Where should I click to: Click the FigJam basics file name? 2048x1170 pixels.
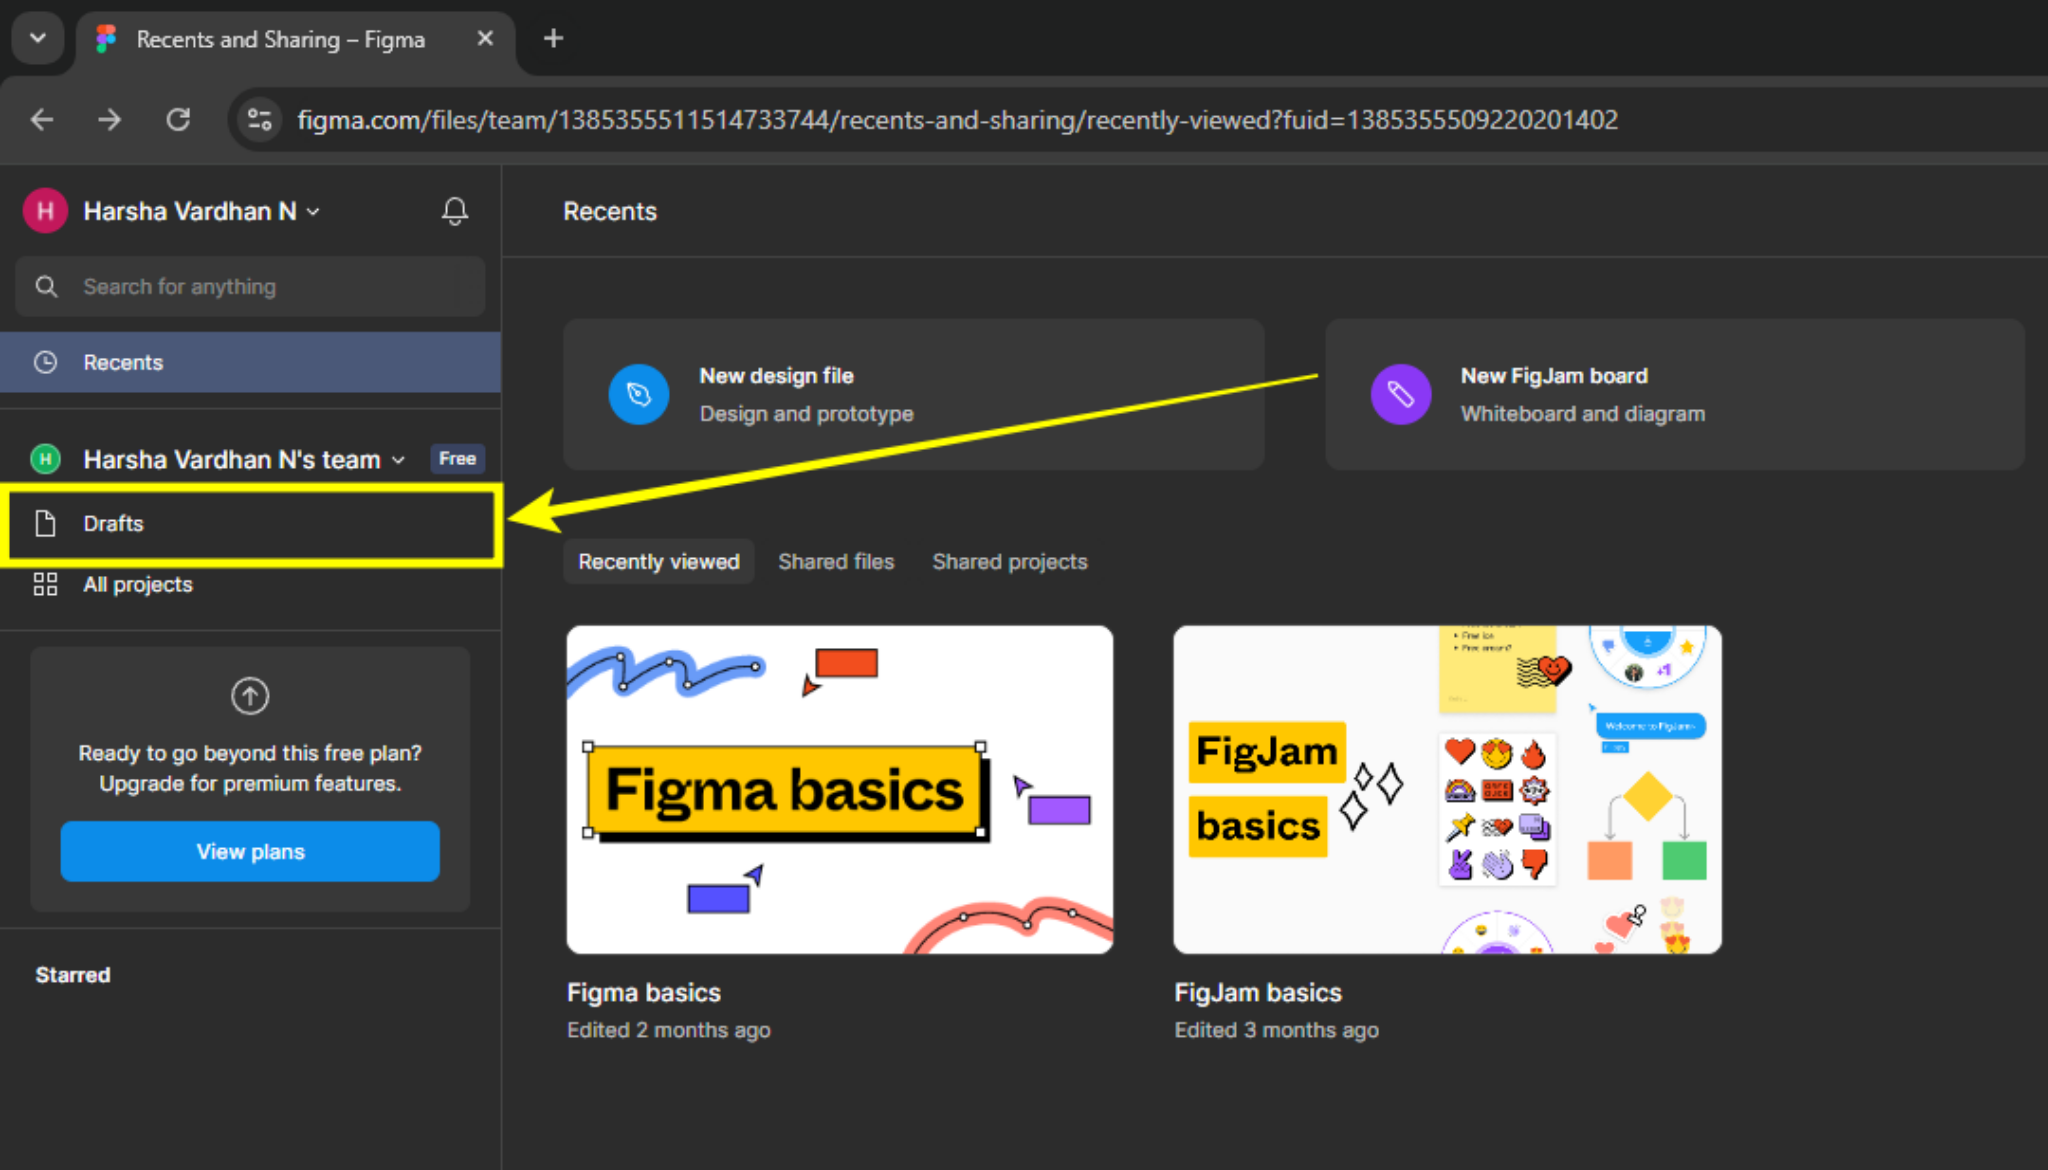(x=1258, y=992)
